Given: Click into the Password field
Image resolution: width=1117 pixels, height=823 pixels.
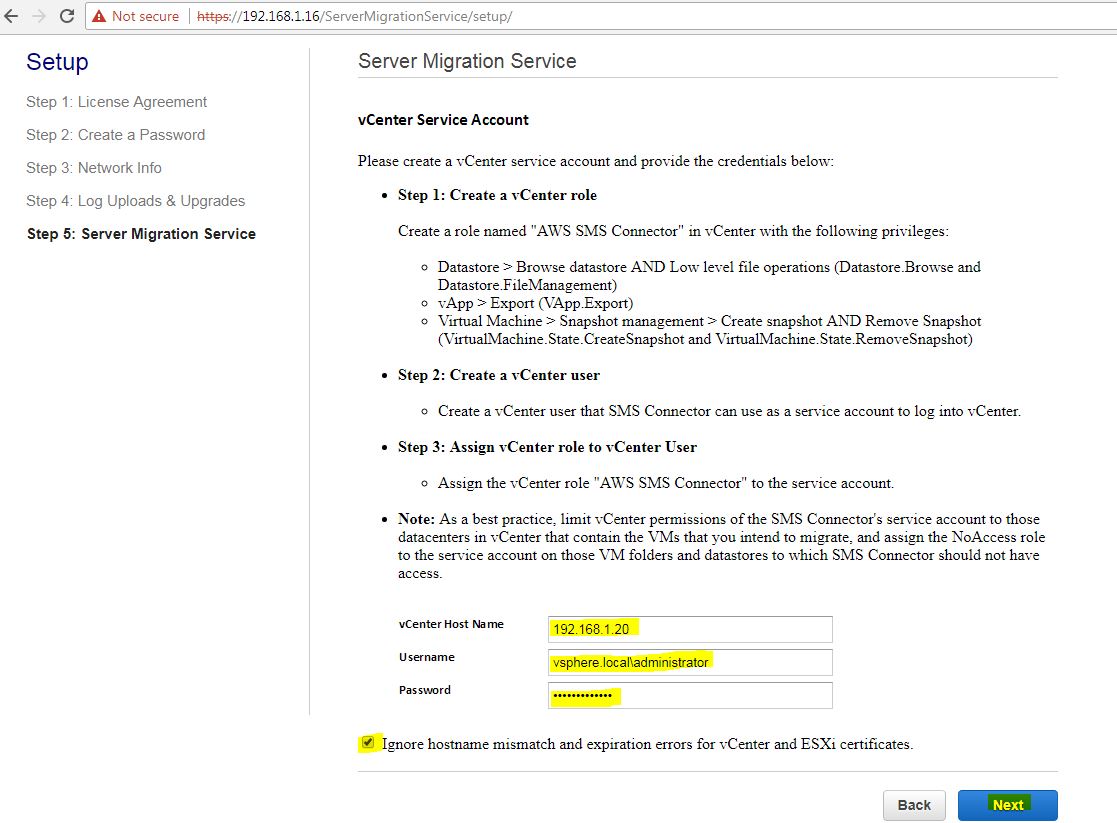Looking at the screenshot, I should coord(689,695).
